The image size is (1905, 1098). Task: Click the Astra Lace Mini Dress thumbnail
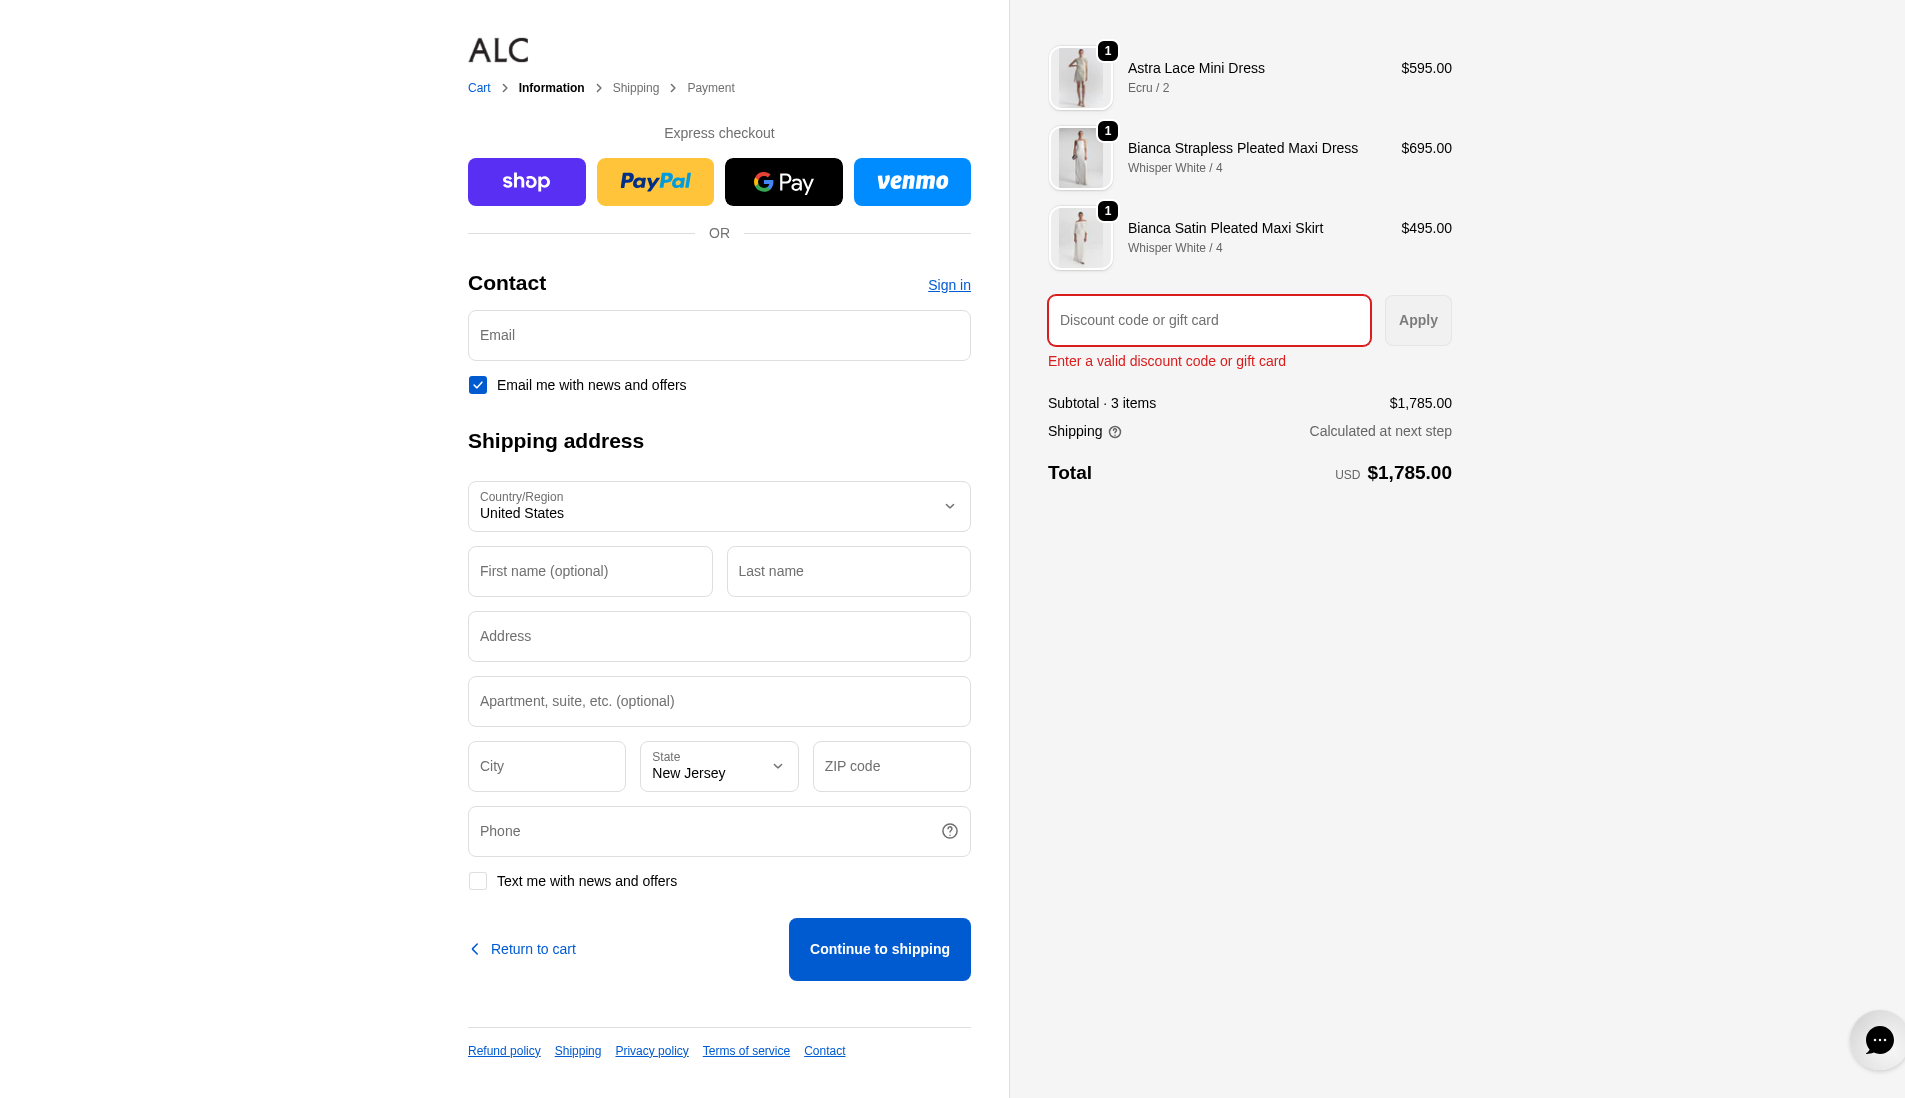pyautogui.click(x=1081, y=78)
